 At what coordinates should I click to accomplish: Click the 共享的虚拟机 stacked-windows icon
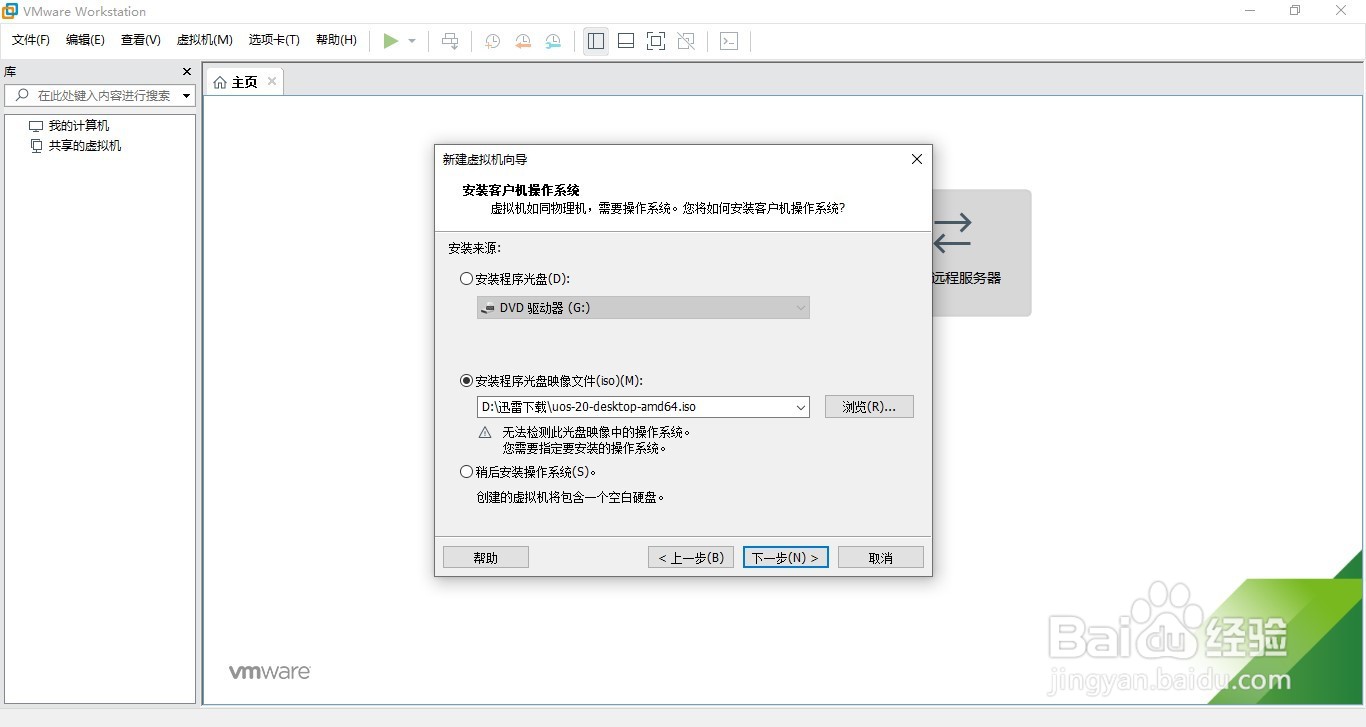[36, 146]
